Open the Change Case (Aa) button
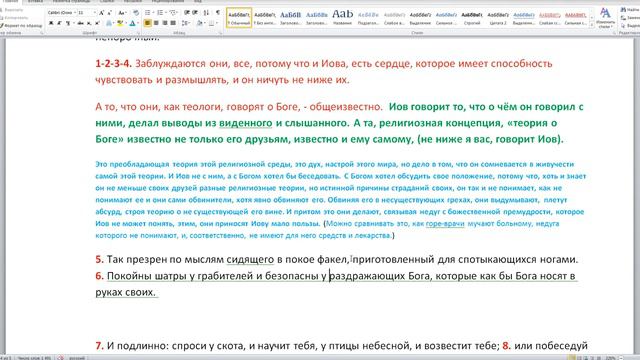Viewport: 640px width, 360px height. tap(122, 13)
